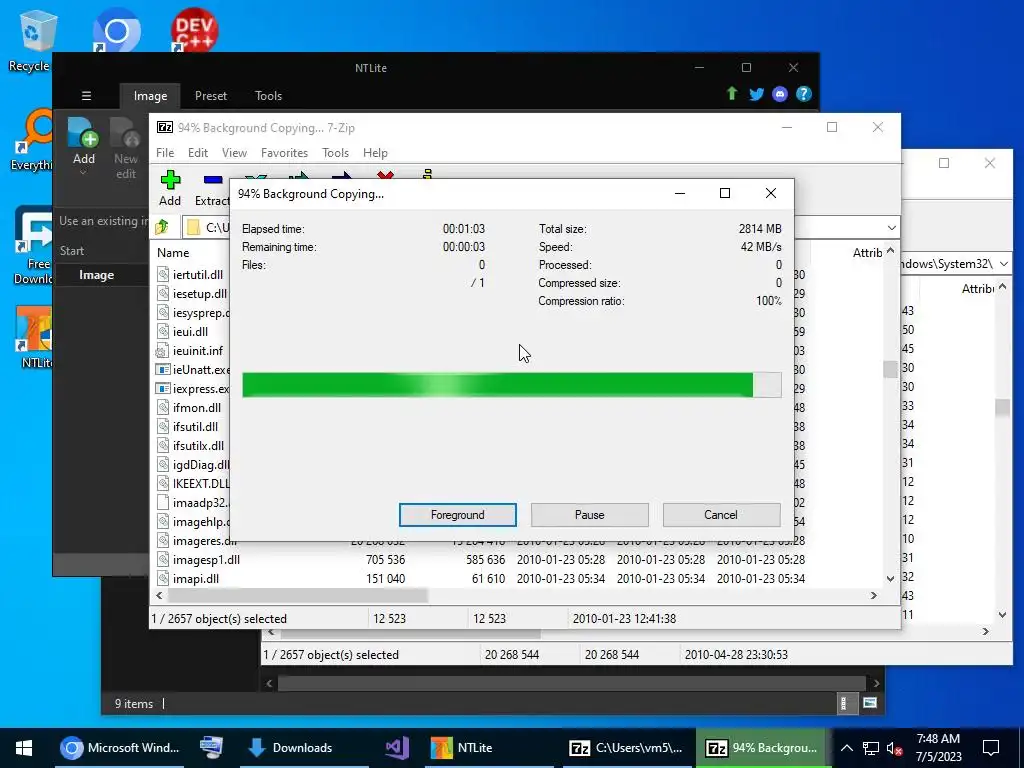The width and height of the screenshot is (1024, 768).
Task: Click the 7-Zip horizontal scroll-right arrow
Action: point(874,596)
